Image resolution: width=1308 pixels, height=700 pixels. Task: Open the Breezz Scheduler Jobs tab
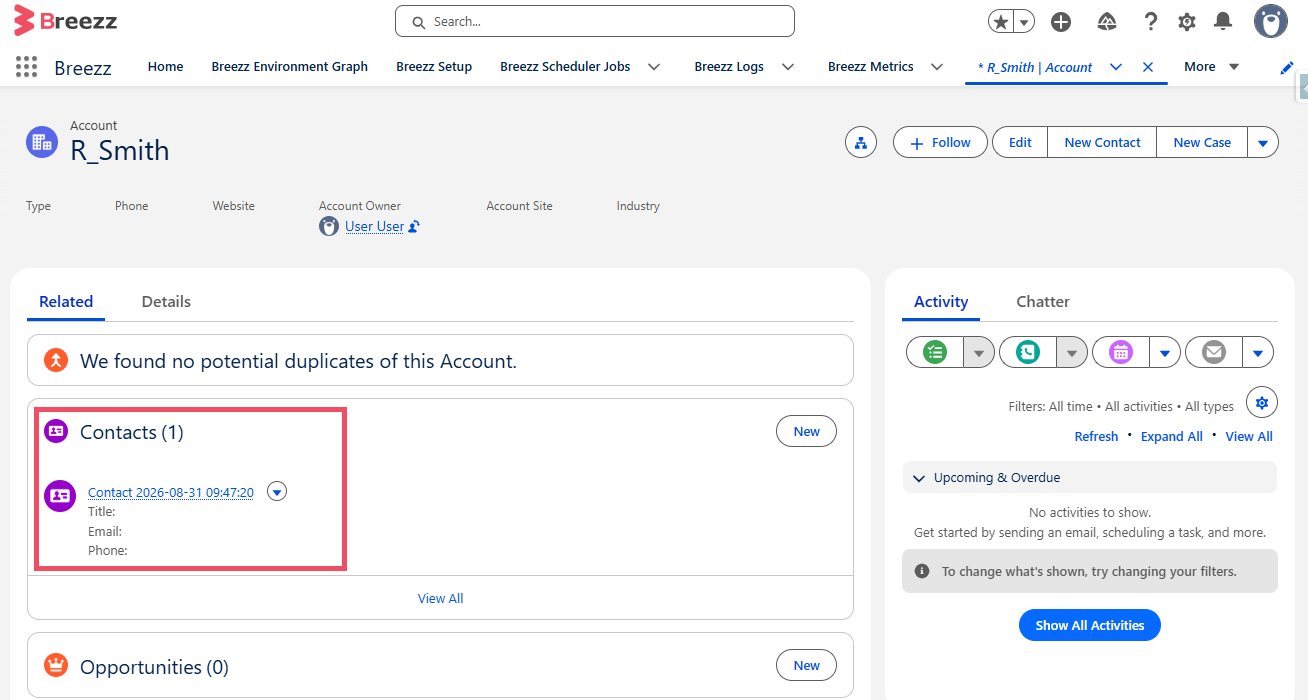point(565,67)
